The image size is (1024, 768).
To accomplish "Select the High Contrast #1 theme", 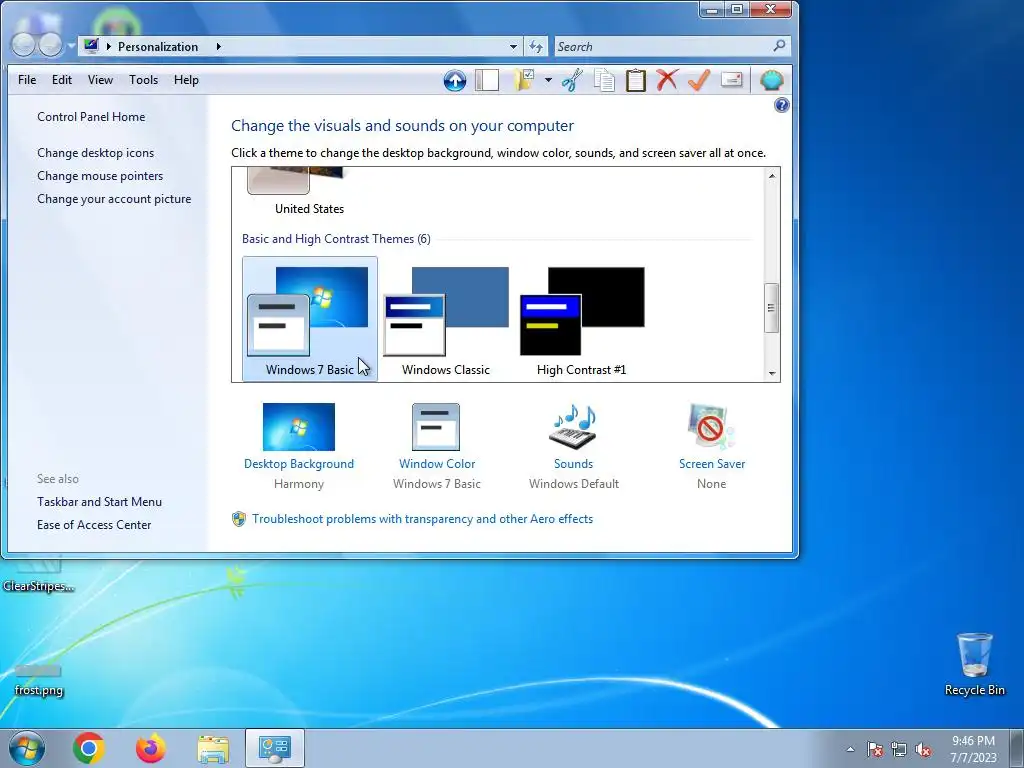I will [x=581, y=319].
